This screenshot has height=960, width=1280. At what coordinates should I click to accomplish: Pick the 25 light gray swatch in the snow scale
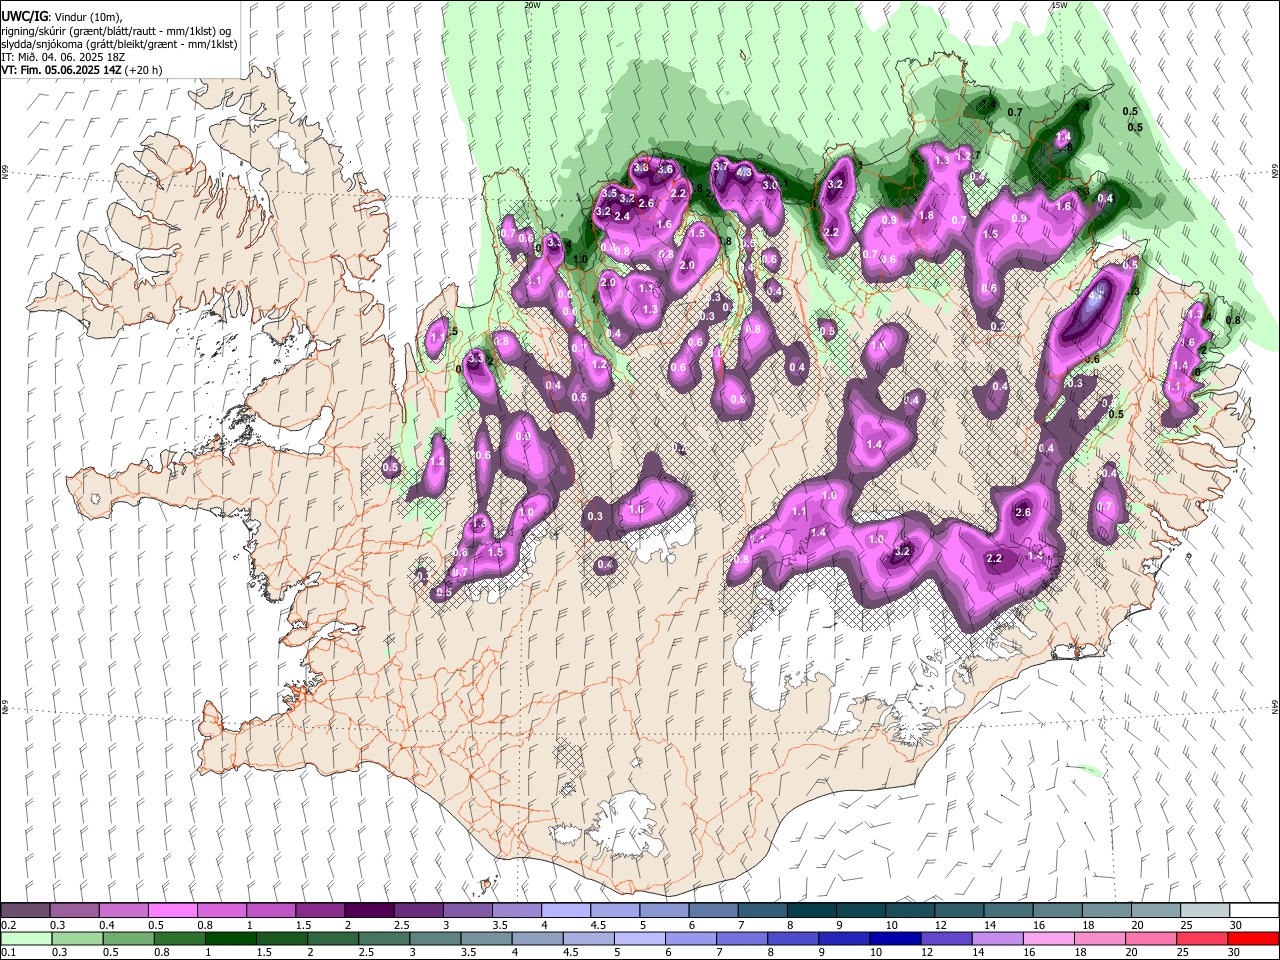[1203, 911]
